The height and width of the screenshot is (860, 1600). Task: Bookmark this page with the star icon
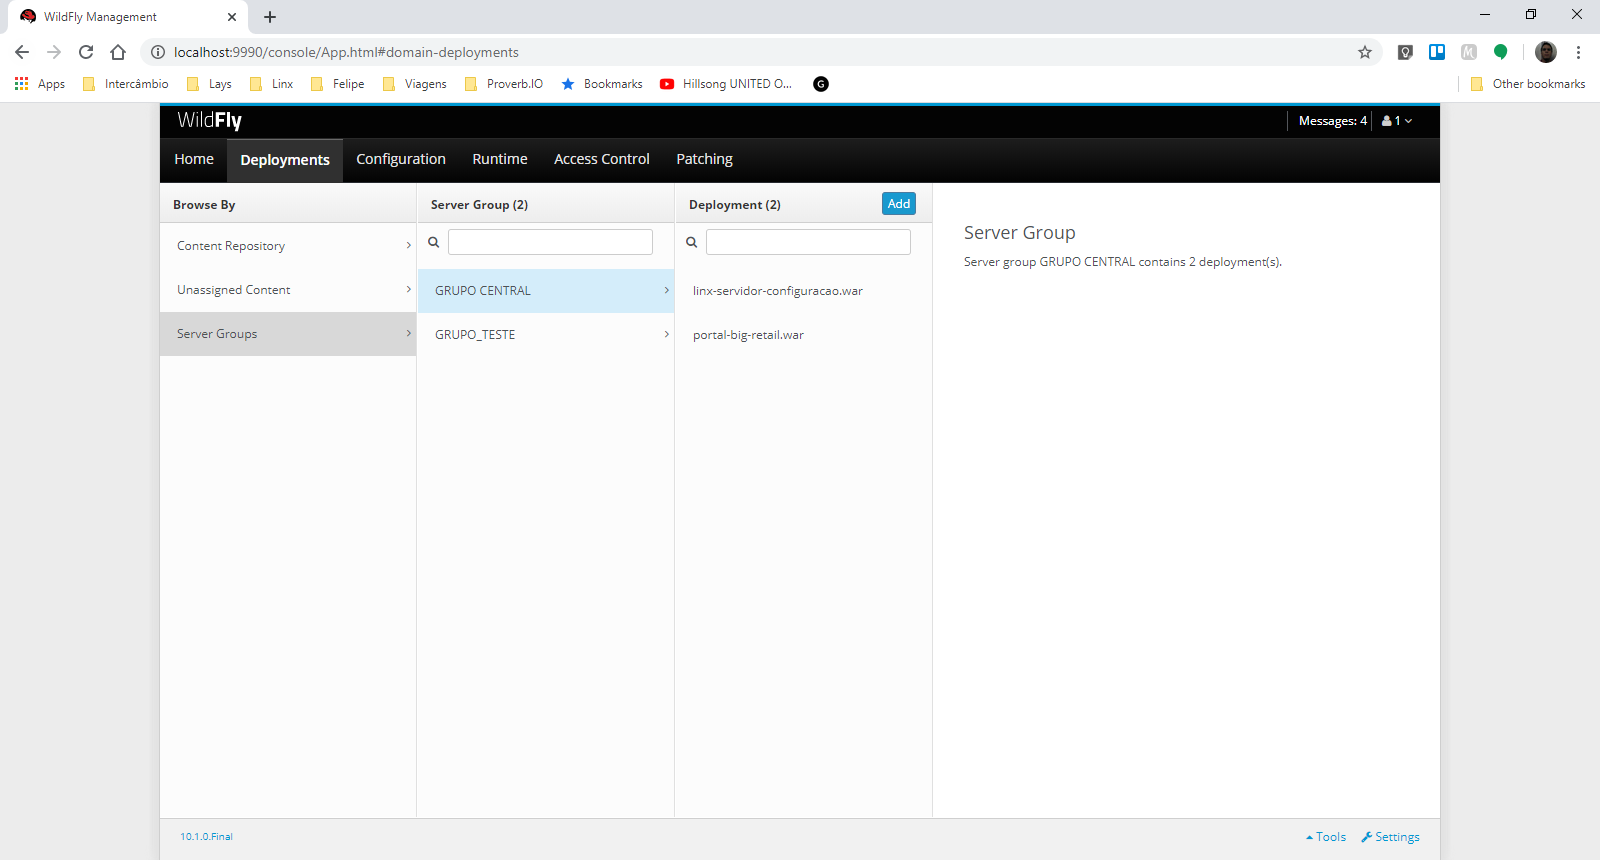[x=1365, y=52]
